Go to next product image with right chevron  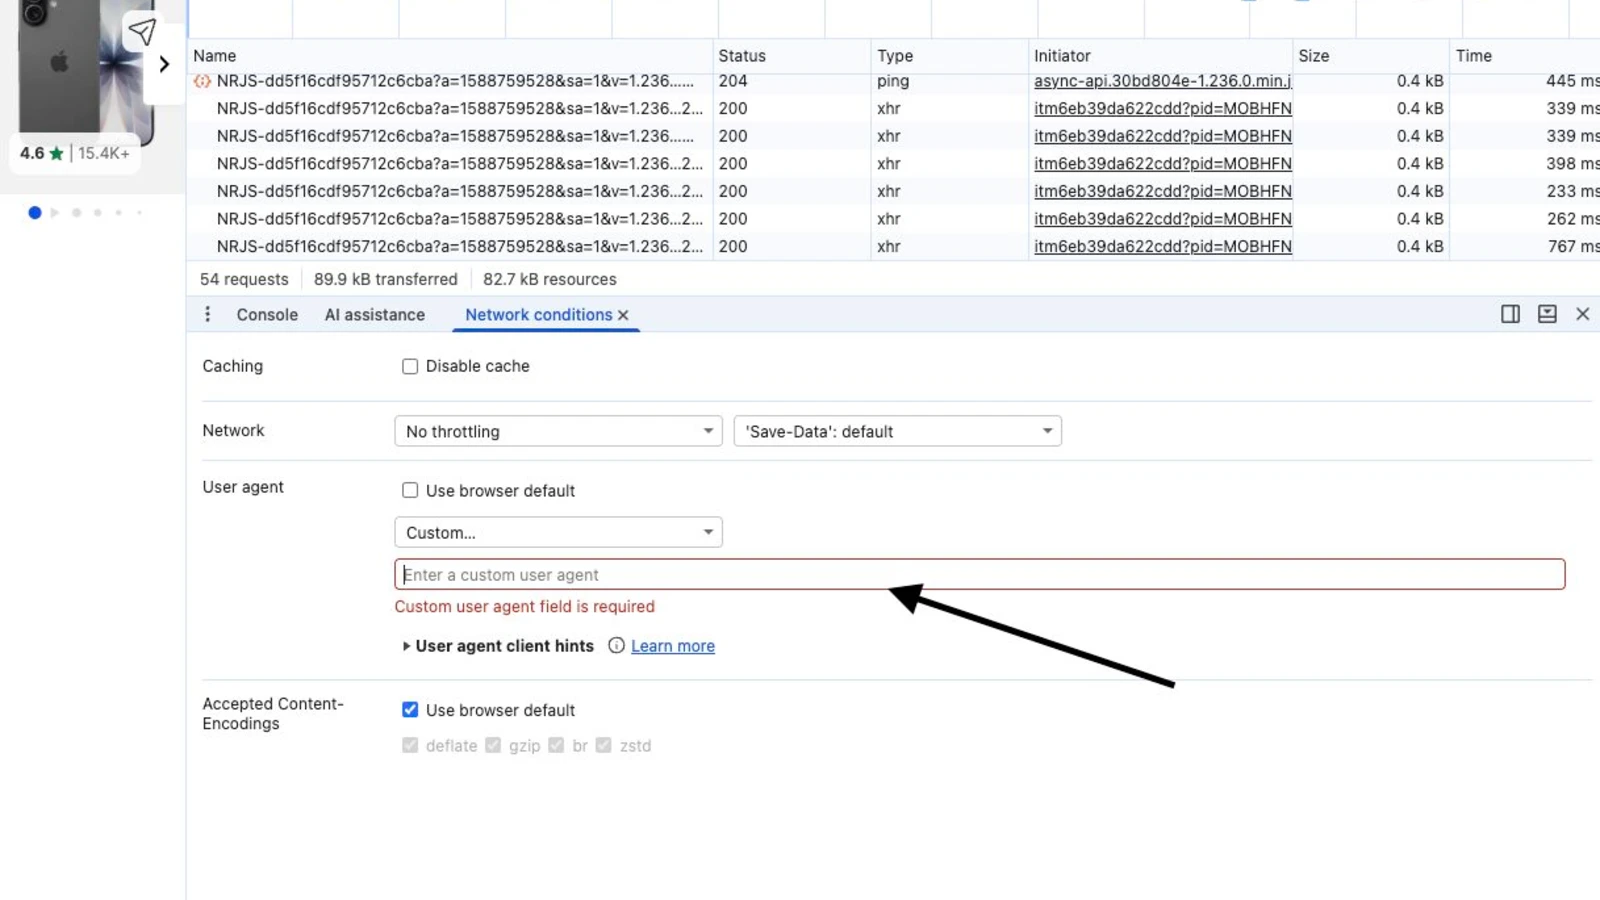(164, 64)
